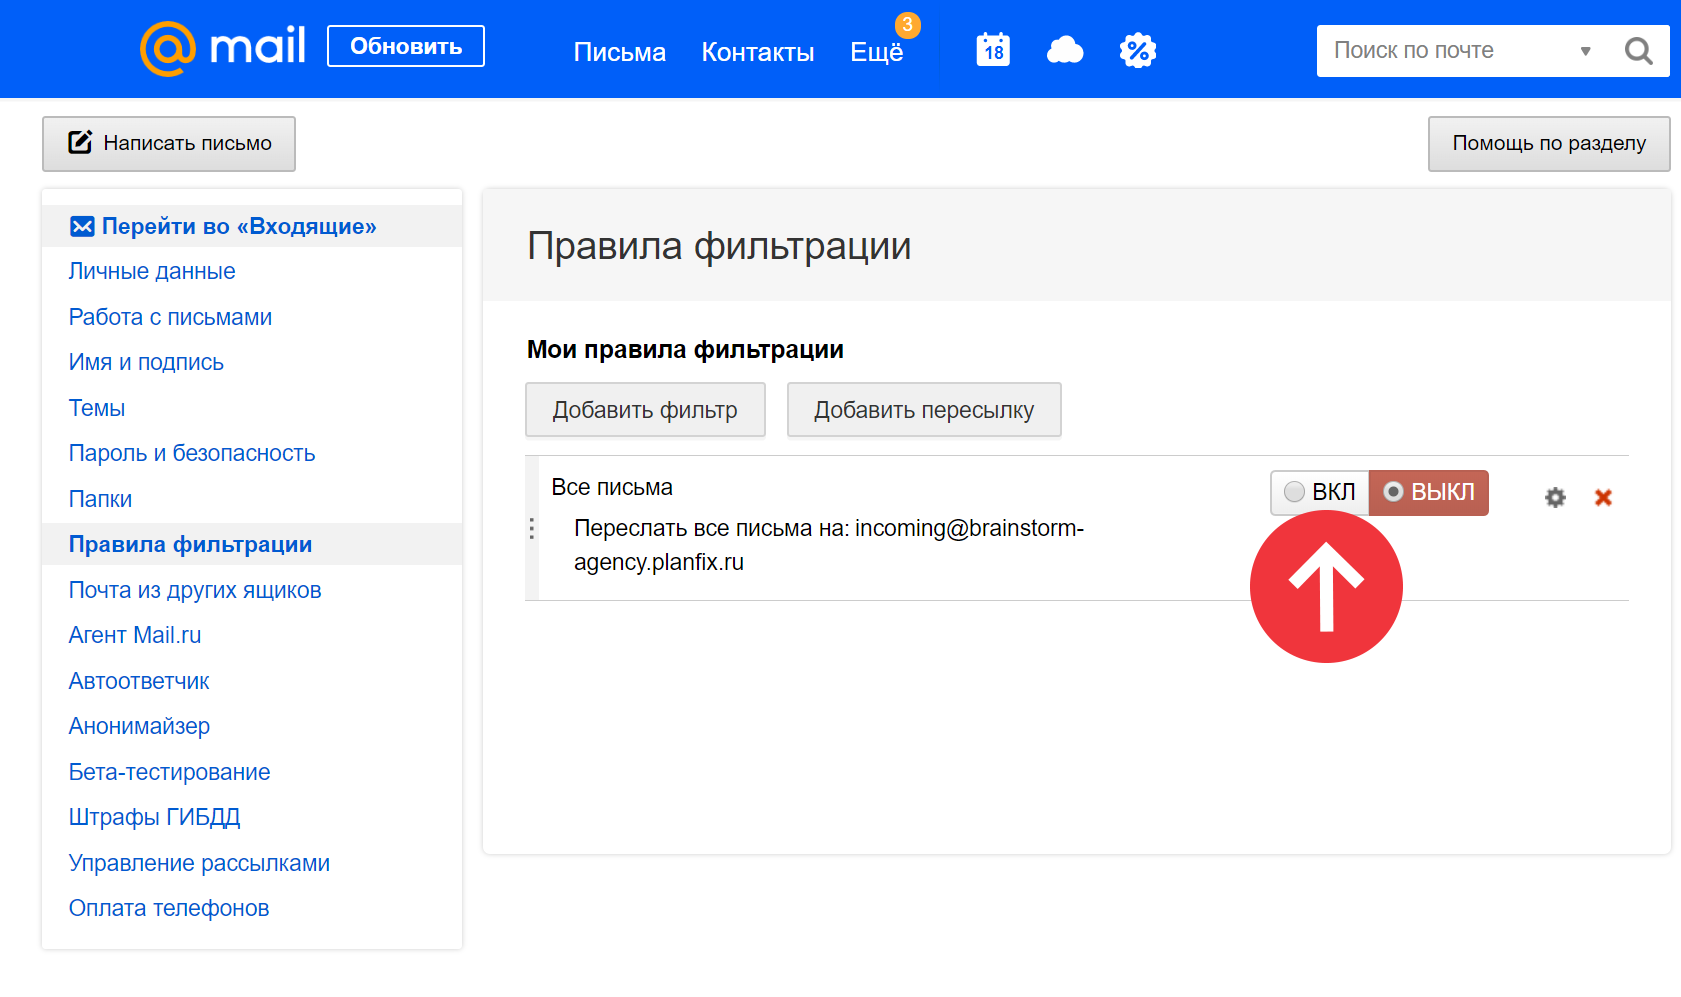This screenshot has width=1681, height=997.
Task: Open Анонимайзер settings
Action: tap(139, 726)
